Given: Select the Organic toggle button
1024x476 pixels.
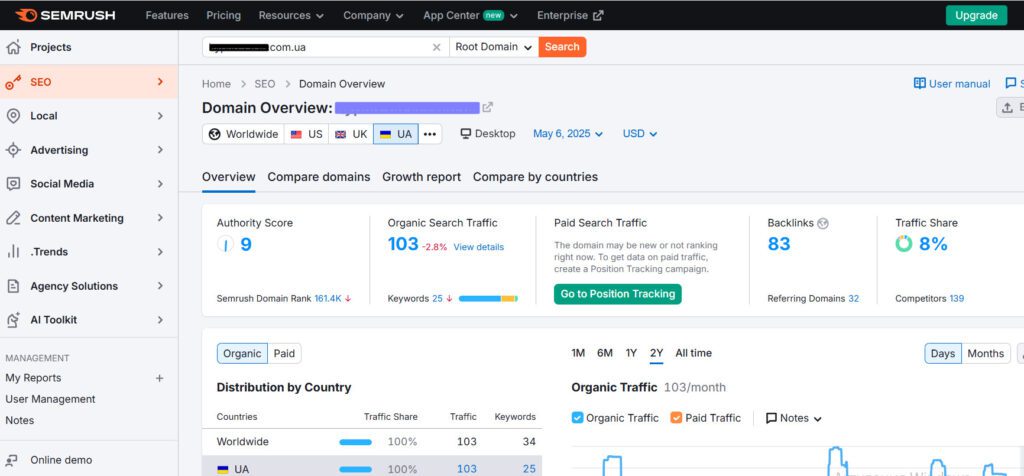Looking at the screenshot, I should click(242, 353).
